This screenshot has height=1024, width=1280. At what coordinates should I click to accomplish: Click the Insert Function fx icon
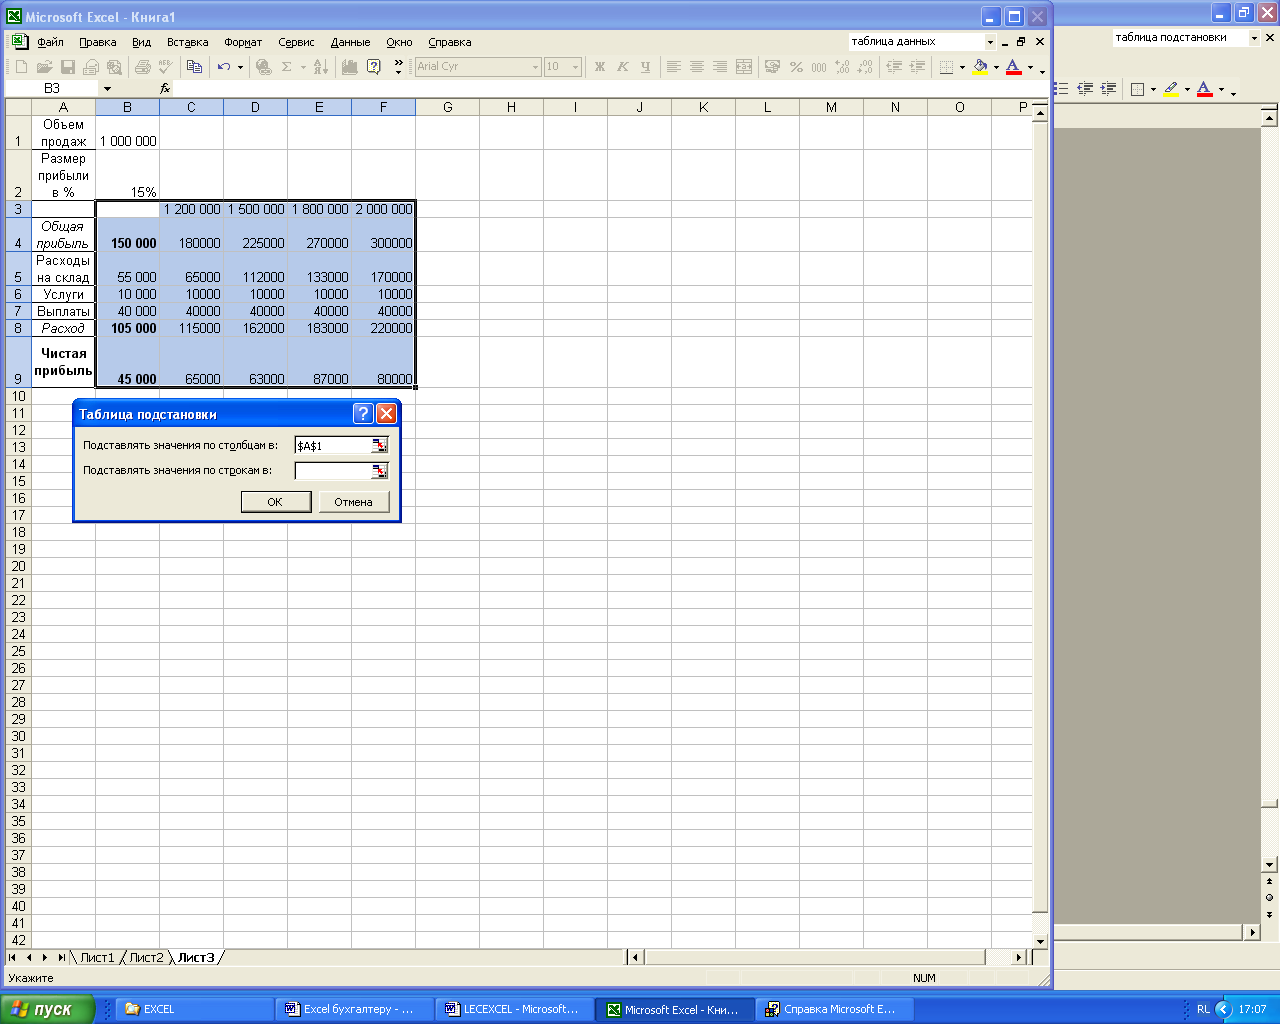pyautogui.click(x=165, y=88)
